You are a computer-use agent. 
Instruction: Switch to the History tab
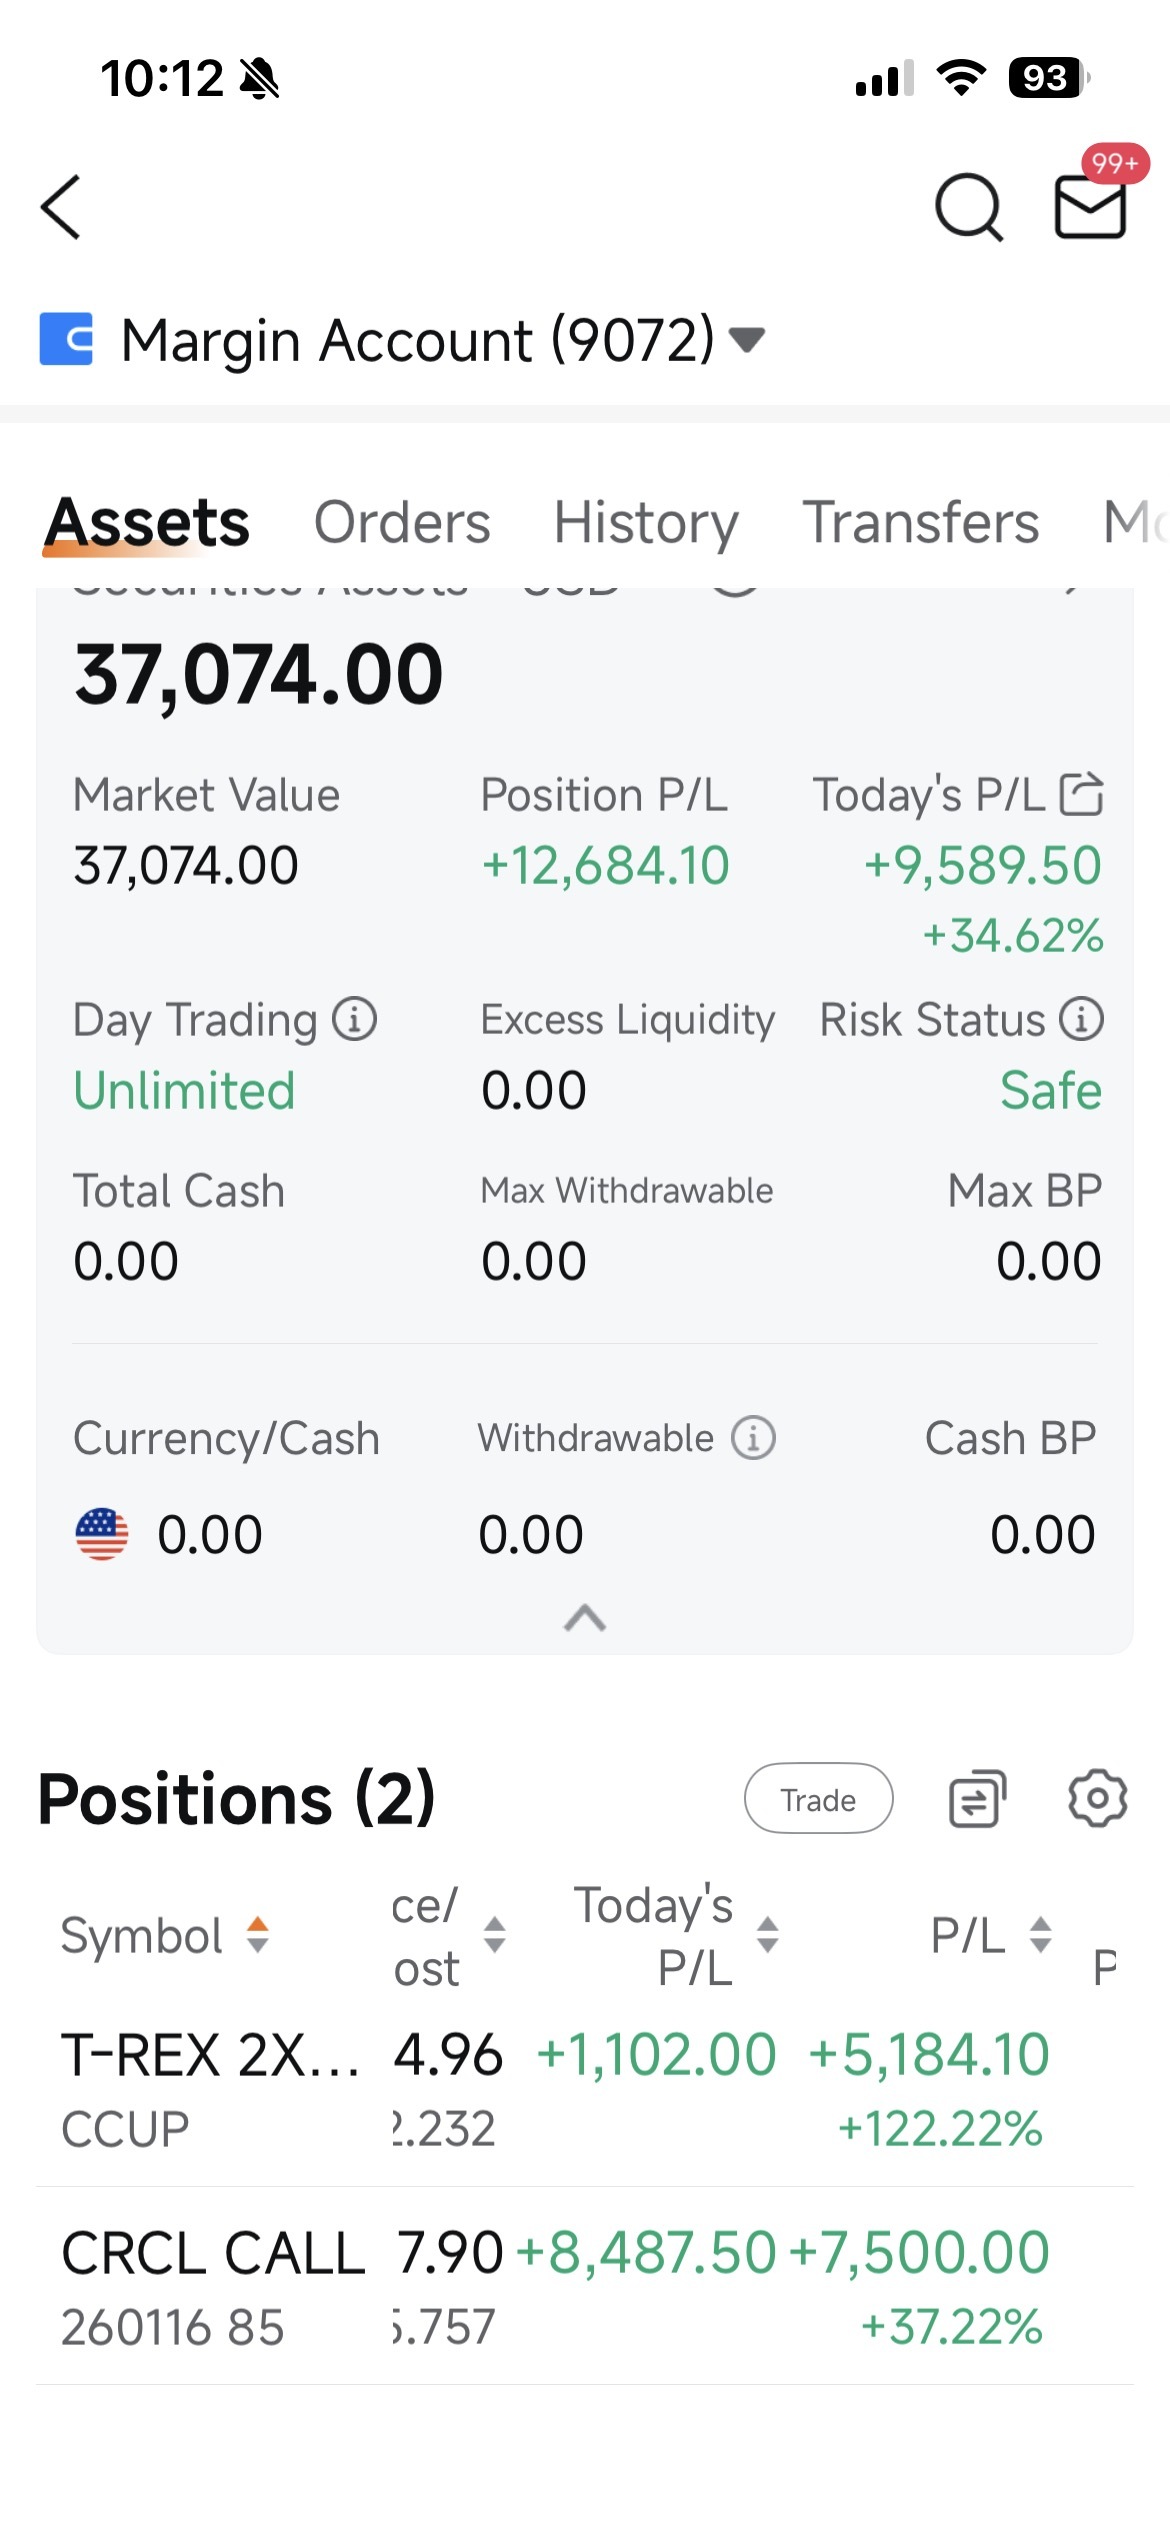click(646, 522)
